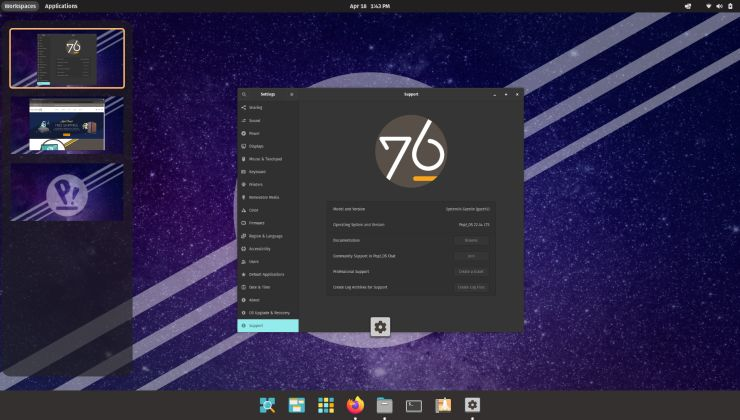The image size is (740, 420).
Task: Open the Files manager dock icon
Action: coord(385,405)
